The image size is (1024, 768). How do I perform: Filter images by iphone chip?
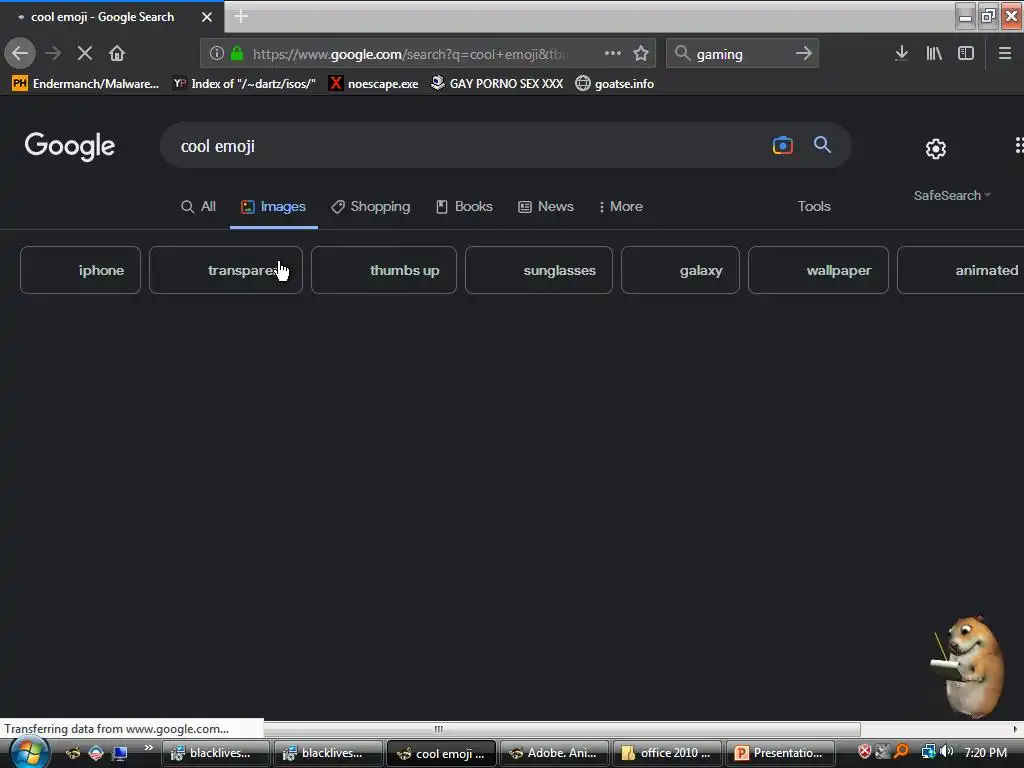(80, 270)
